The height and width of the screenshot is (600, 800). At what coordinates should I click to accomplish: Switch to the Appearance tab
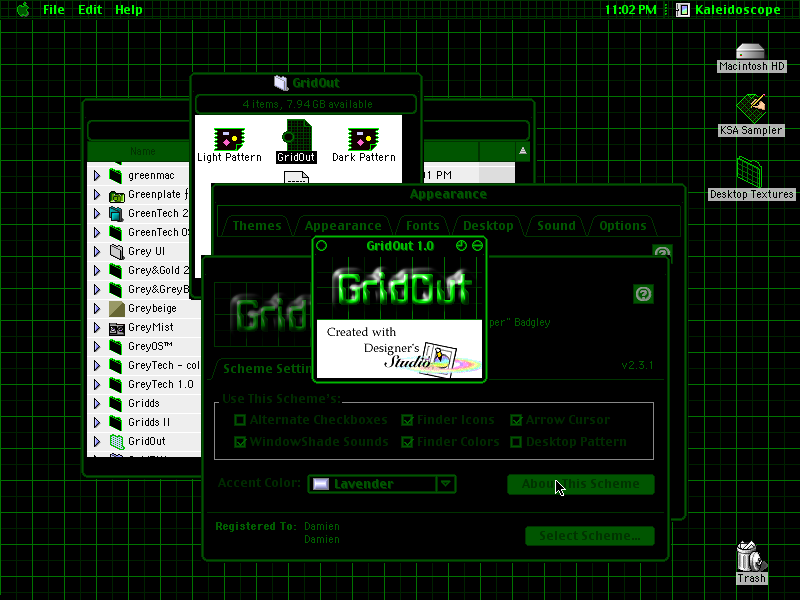tap(343, 226)
